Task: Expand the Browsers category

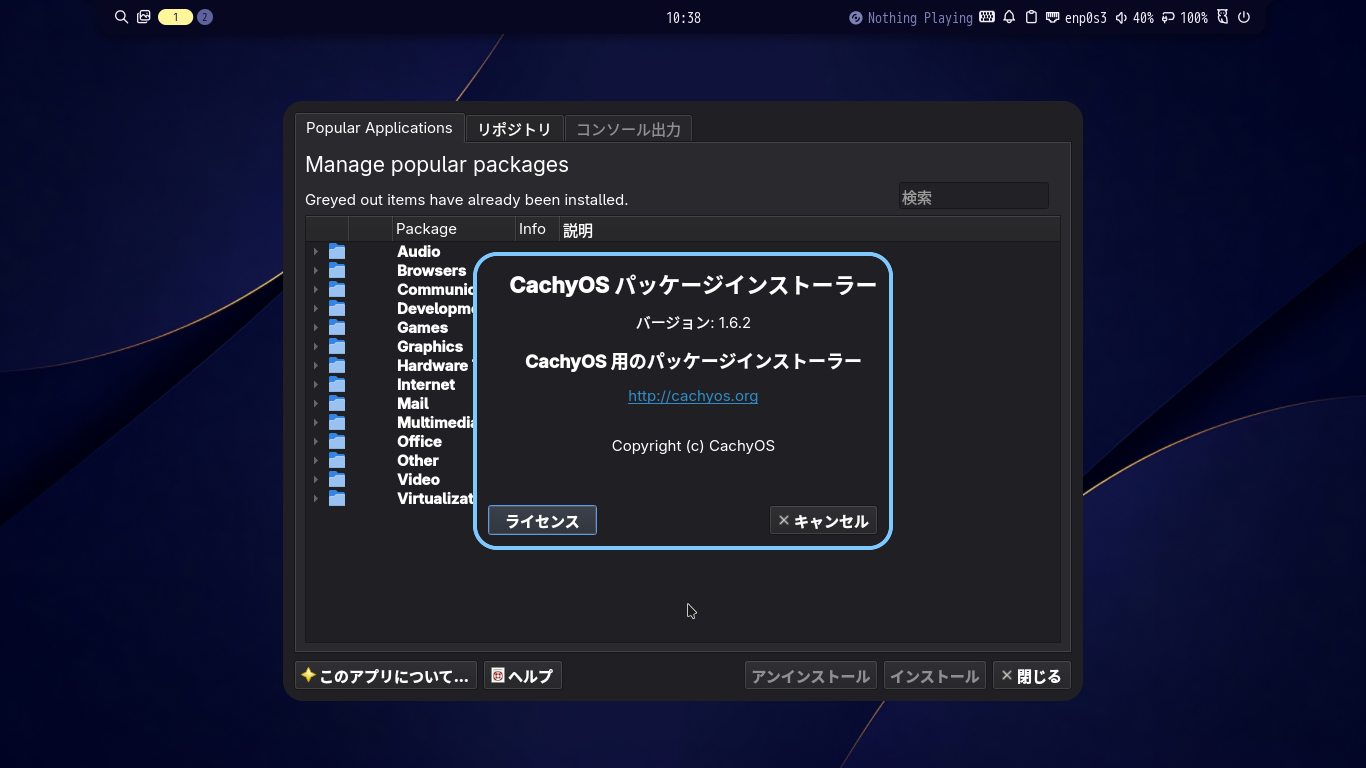Action: point(316,271)
